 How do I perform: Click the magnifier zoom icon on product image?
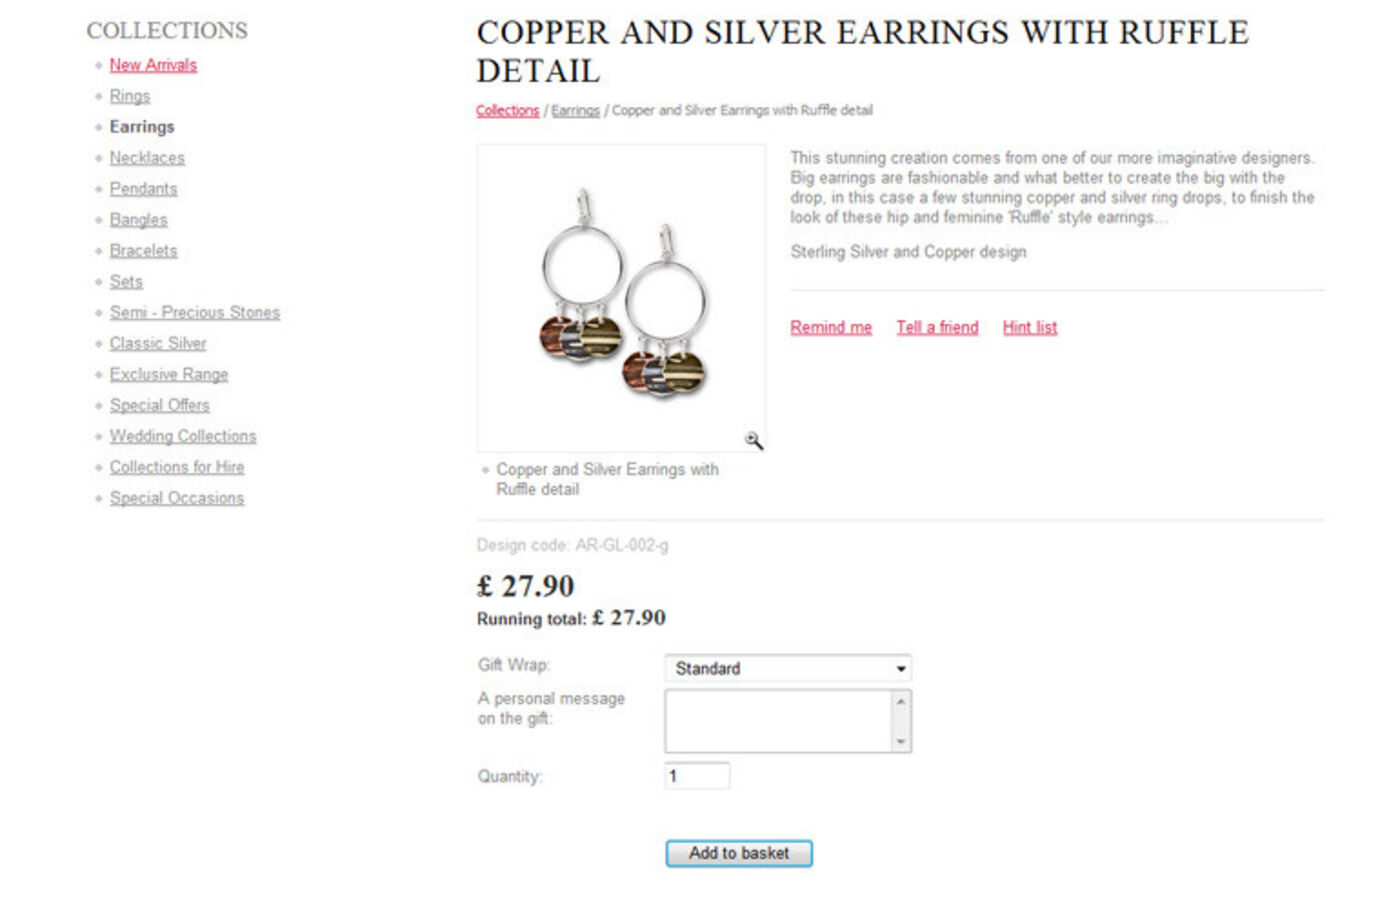click(754, 441)
